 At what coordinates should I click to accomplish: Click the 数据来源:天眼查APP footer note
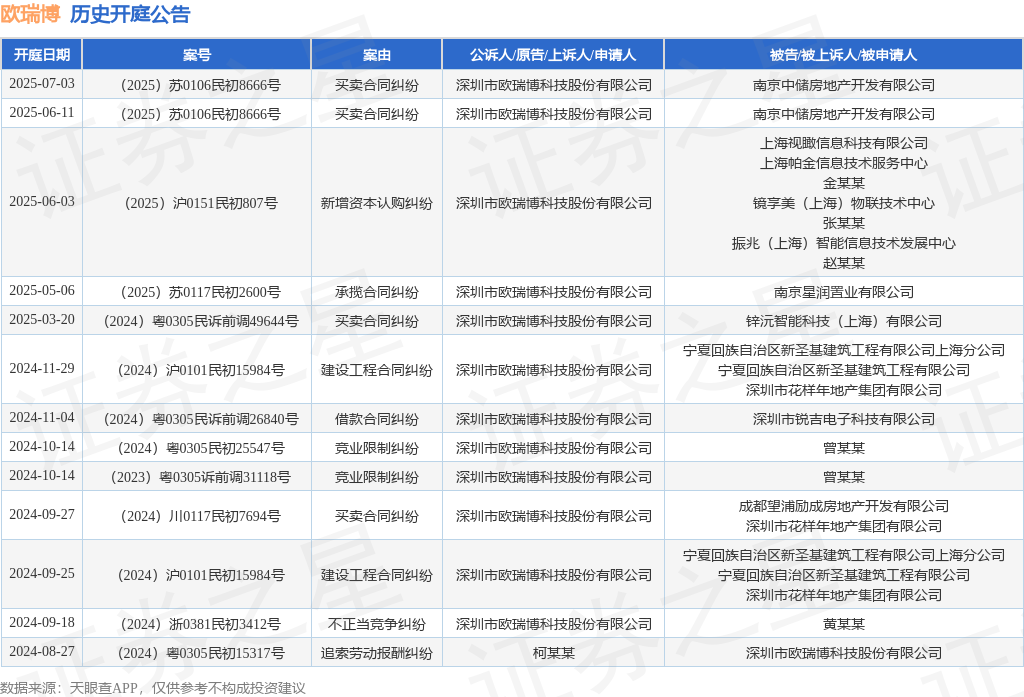point(153,688)
